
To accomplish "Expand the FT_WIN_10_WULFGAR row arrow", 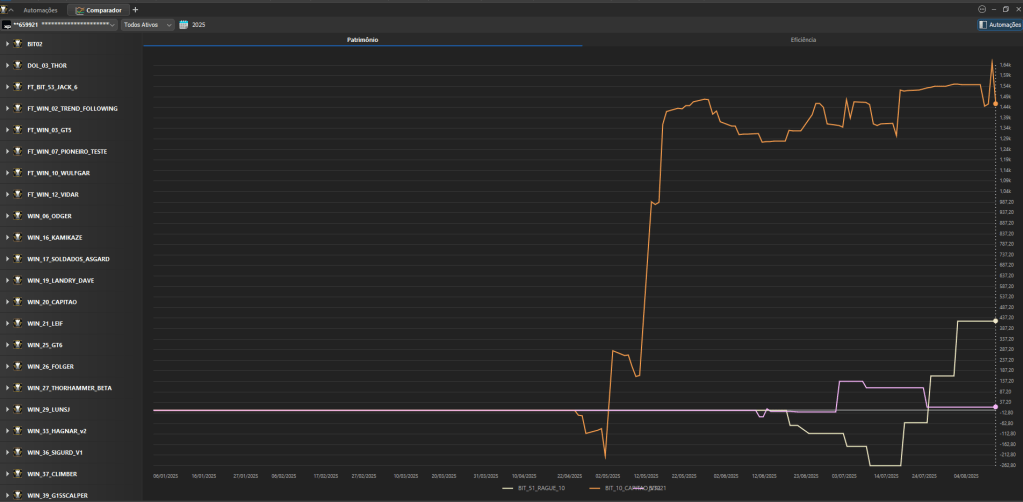I will (x=7, y=173).
